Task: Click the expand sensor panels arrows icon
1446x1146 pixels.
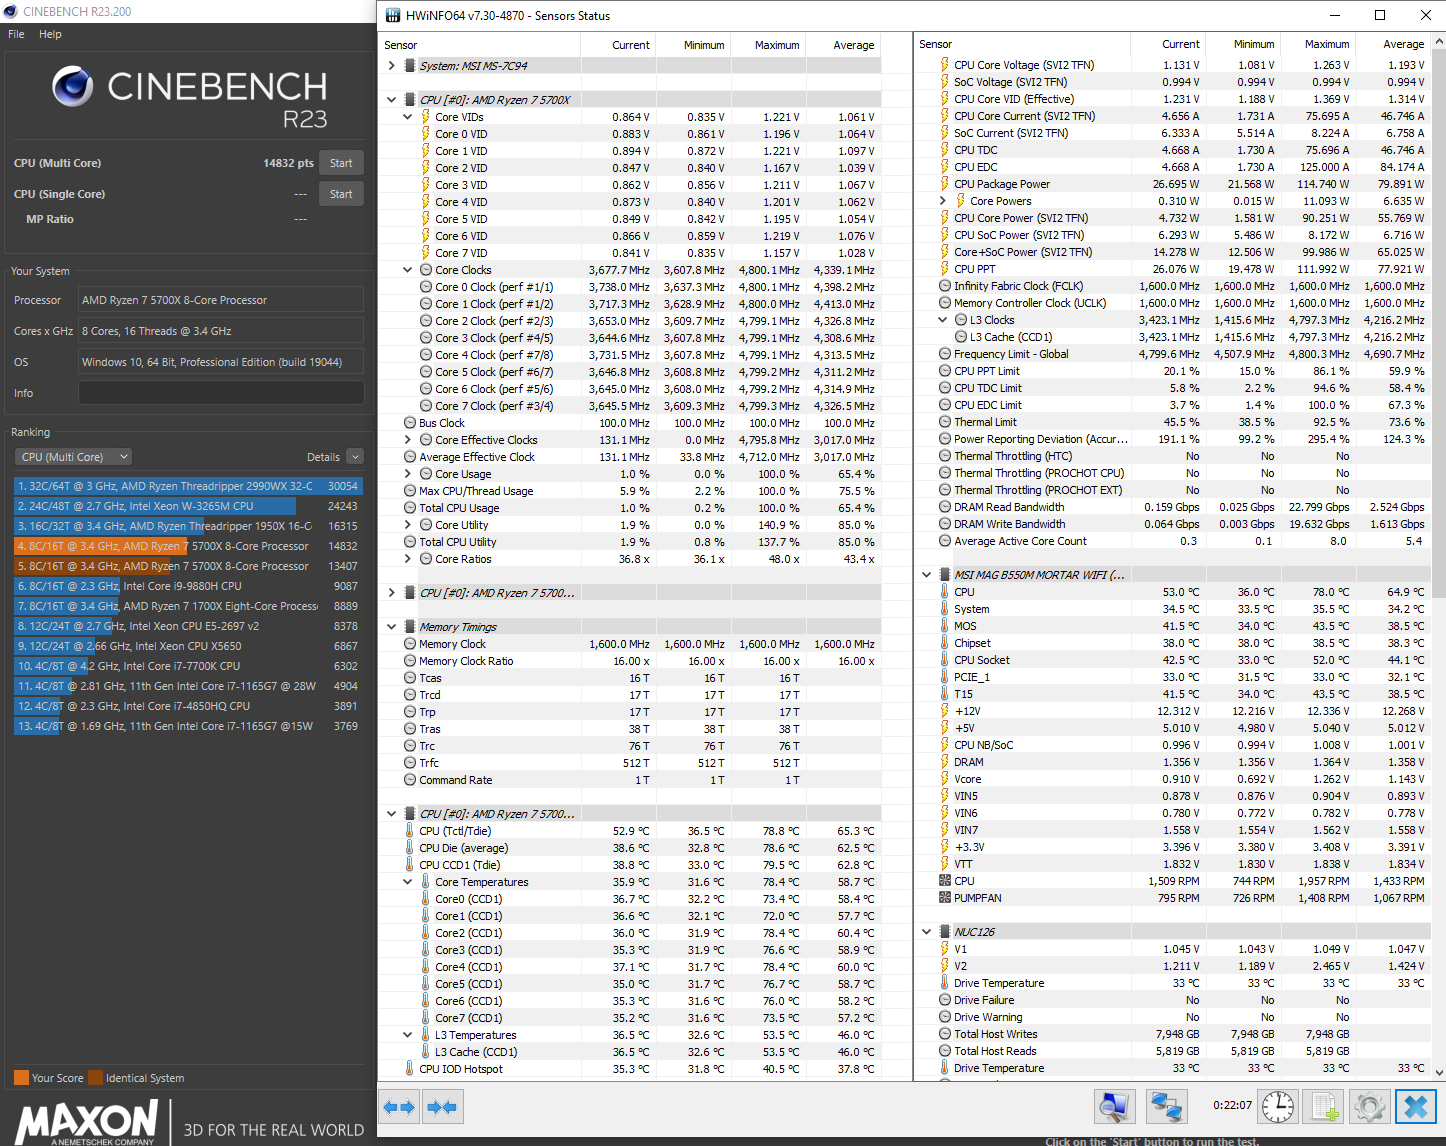Action: pyautogui.click(x=399, y=1107)
